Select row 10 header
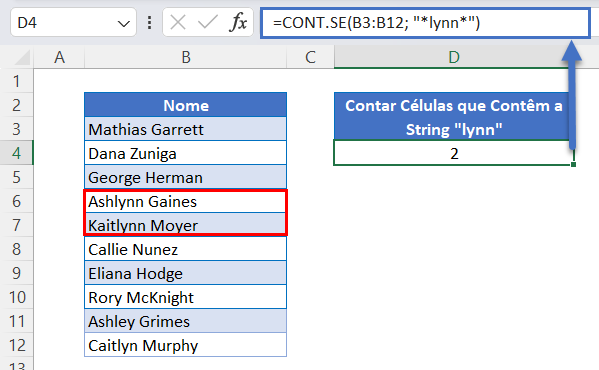The height and width of the screenshot is (370, 599). [16, 297]
